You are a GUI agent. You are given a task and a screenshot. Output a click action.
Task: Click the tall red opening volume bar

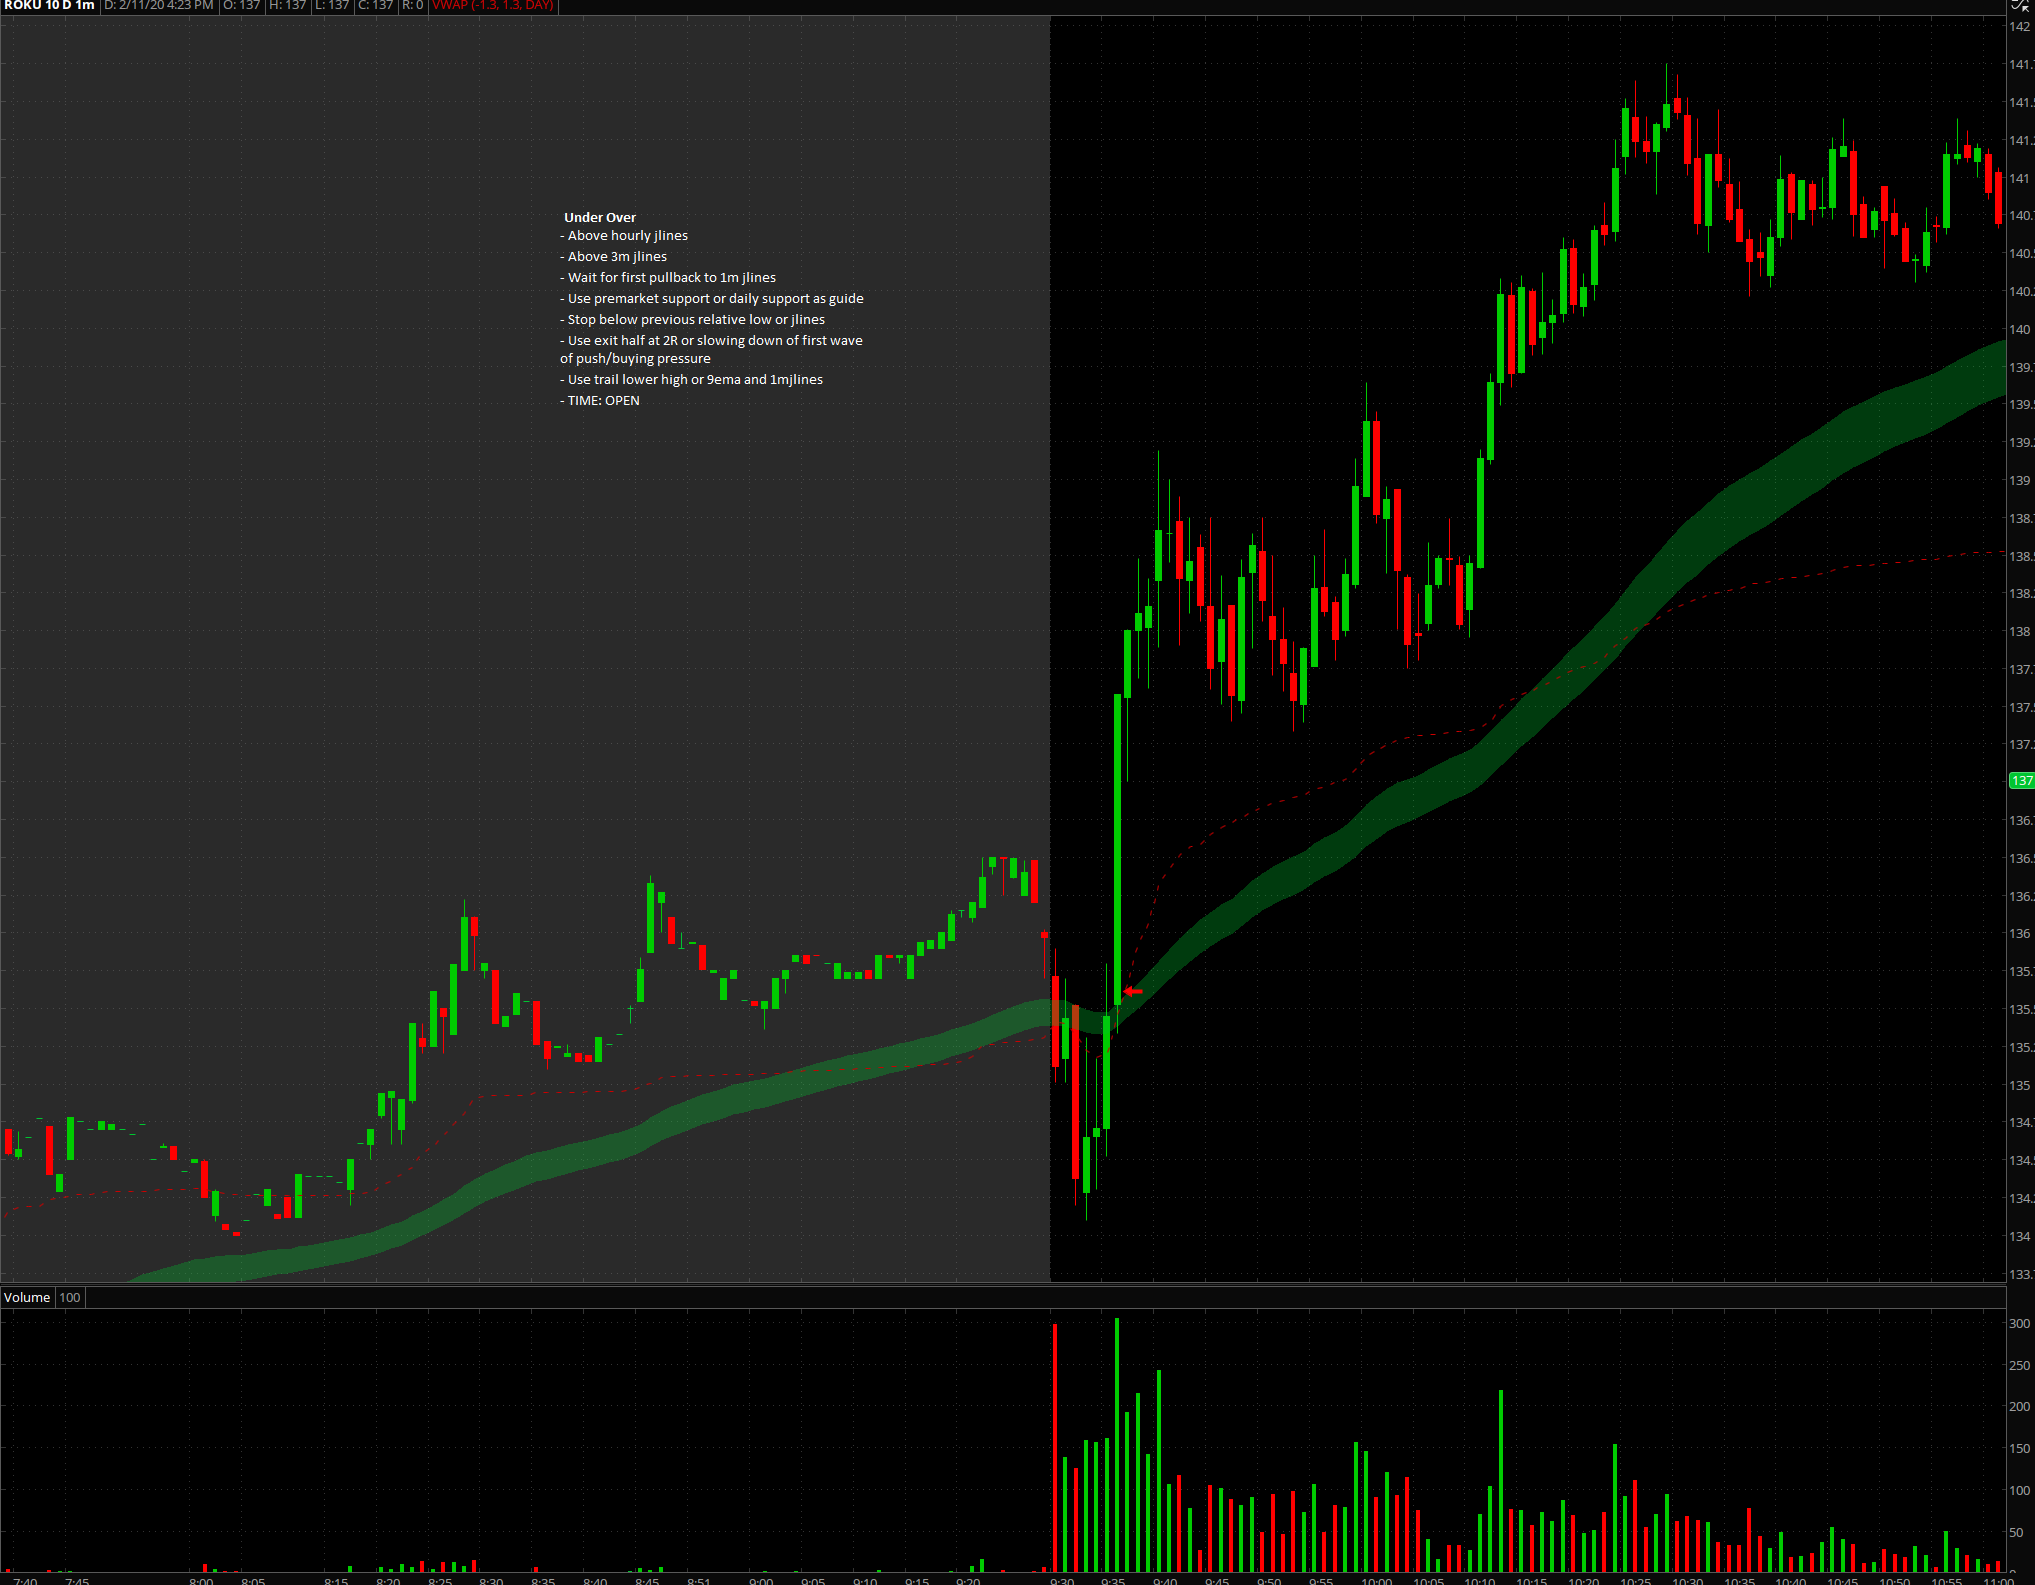[1055, 1450]
